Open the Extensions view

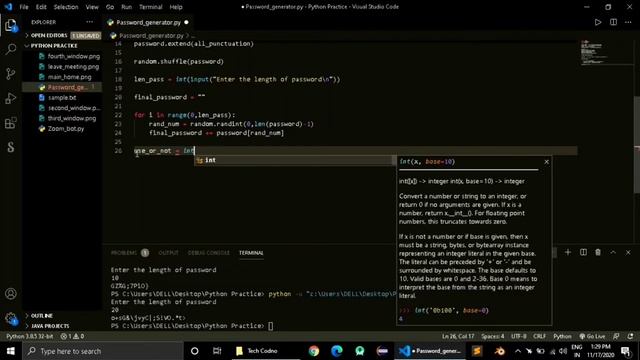click(11, 122)
